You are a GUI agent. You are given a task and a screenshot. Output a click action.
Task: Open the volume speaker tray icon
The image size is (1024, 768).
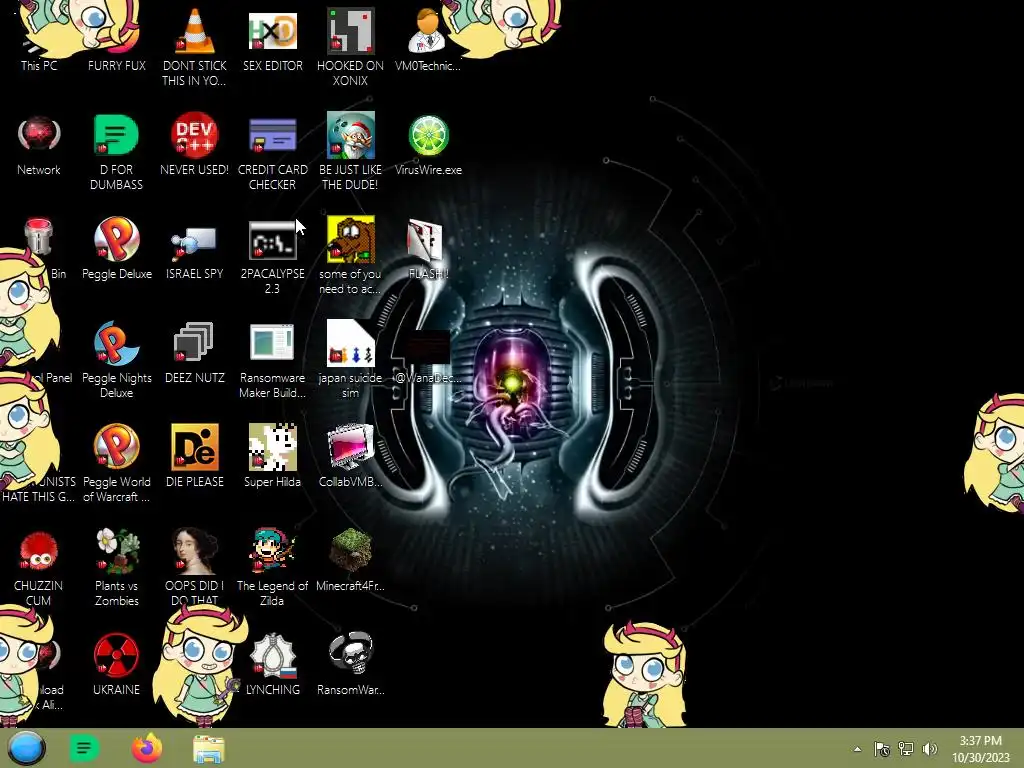click(x=930, y=749)
